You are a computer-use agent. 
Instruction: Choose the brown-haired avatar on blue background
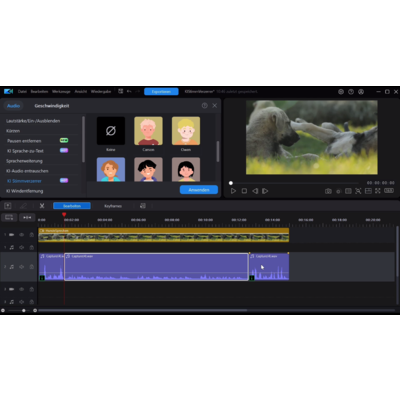tap(111, 169)
